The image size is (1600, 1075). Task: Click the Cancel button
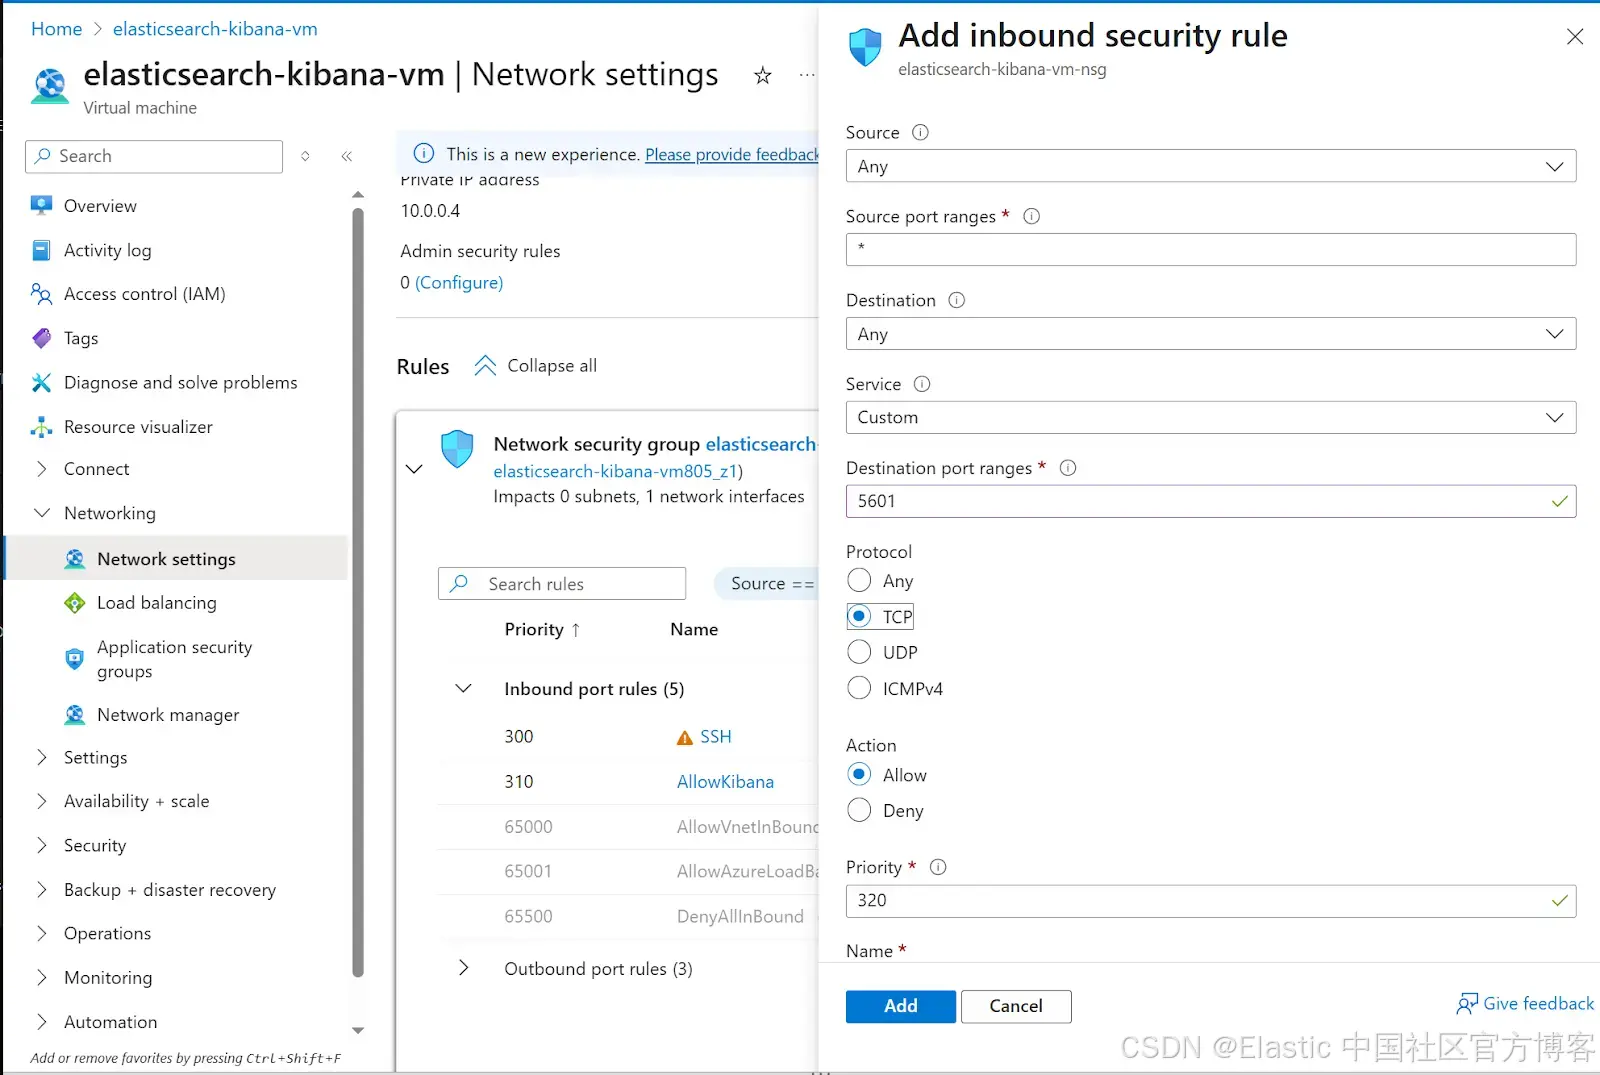[1016, 1006]
